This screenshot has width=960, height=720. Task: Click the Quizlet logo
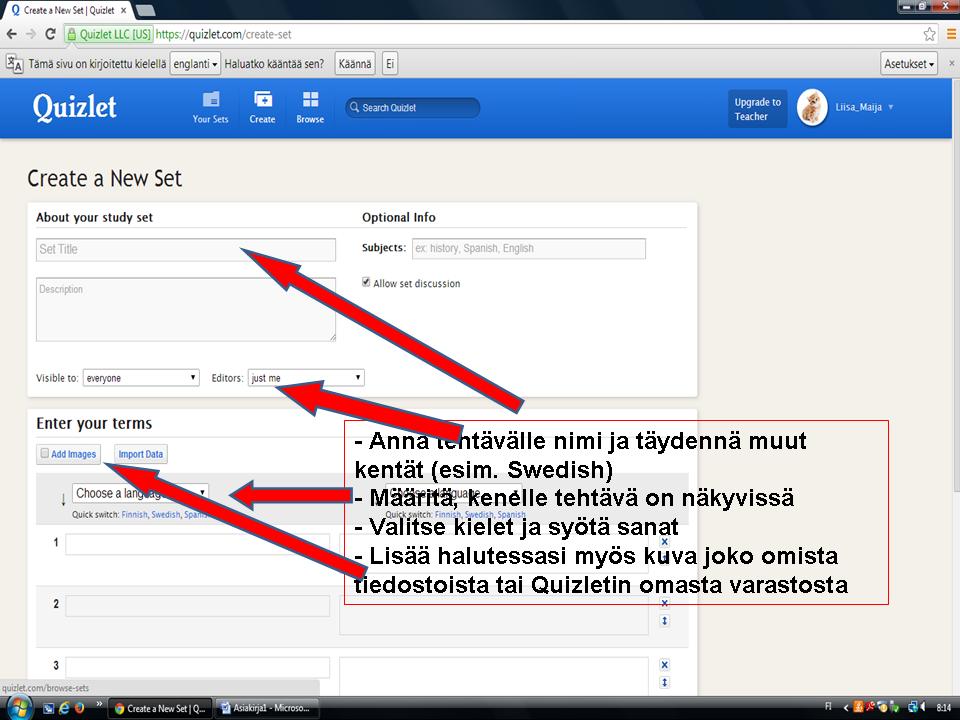click(x=75, y=107)
